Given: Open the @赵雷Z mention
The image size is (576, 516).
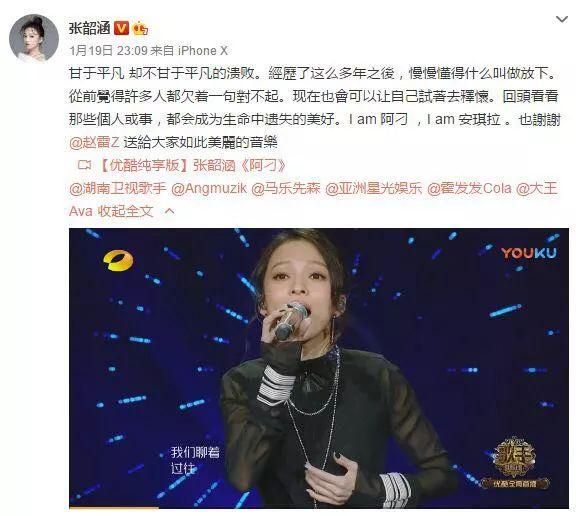Looking at the screenshot, I should [94, 142].
